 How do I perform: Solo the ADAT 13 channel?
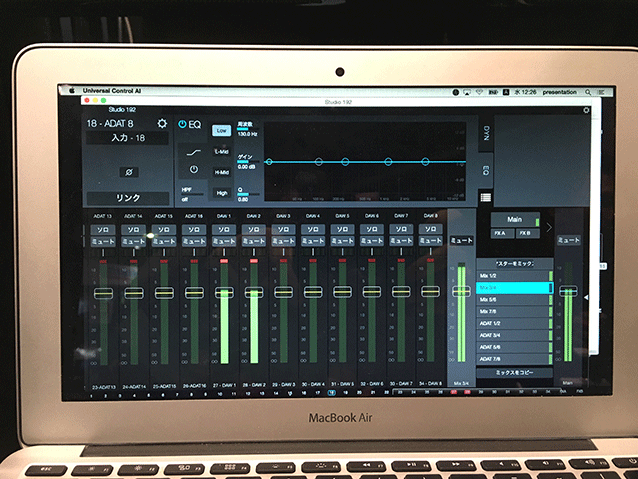[x=103, y=230]
